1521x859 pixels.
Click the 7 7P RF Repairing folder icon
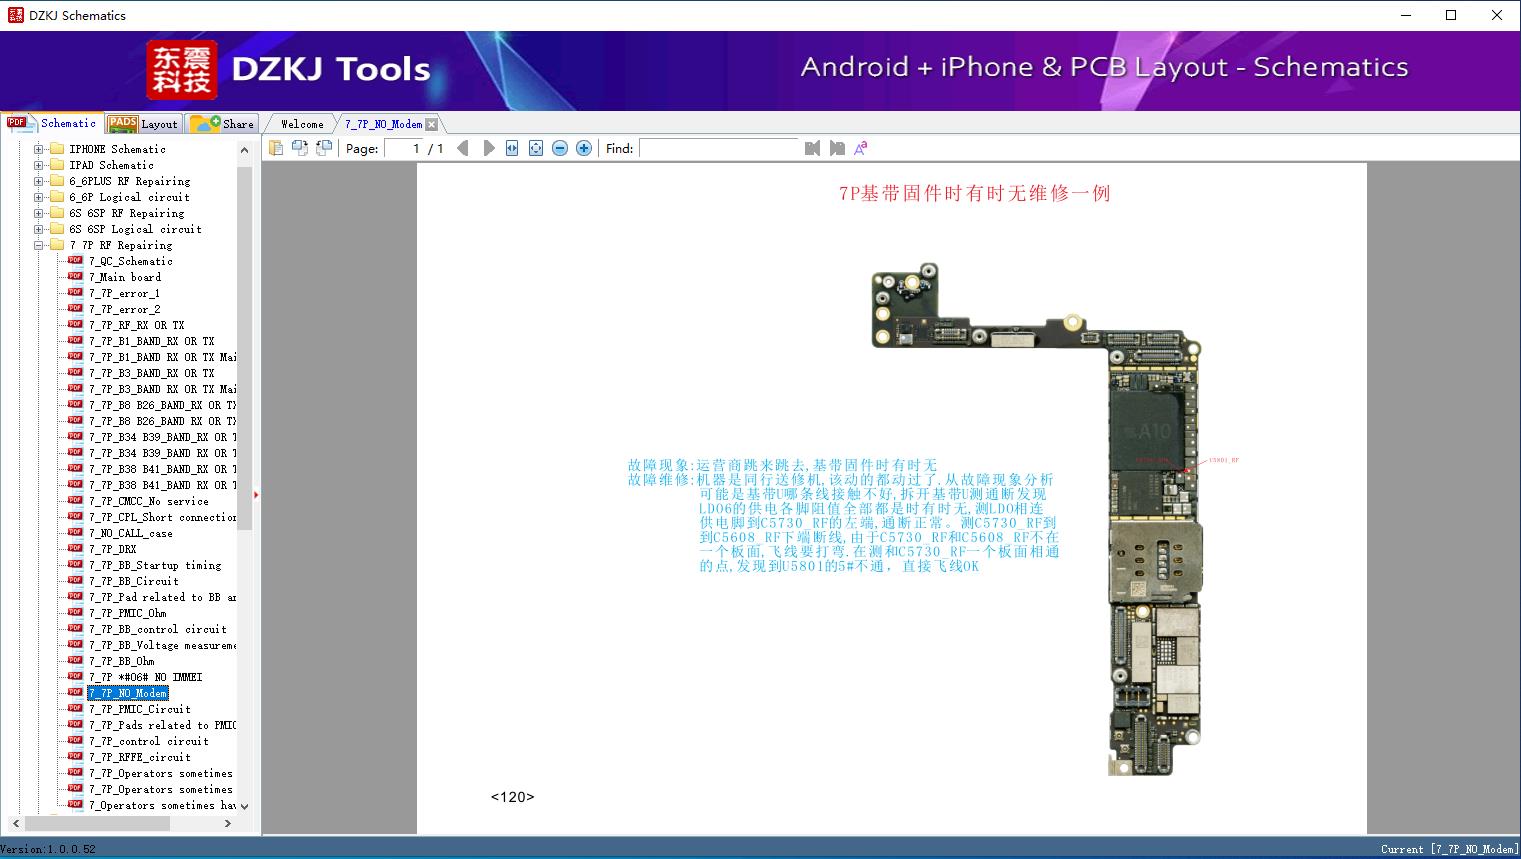pos(57,245)
